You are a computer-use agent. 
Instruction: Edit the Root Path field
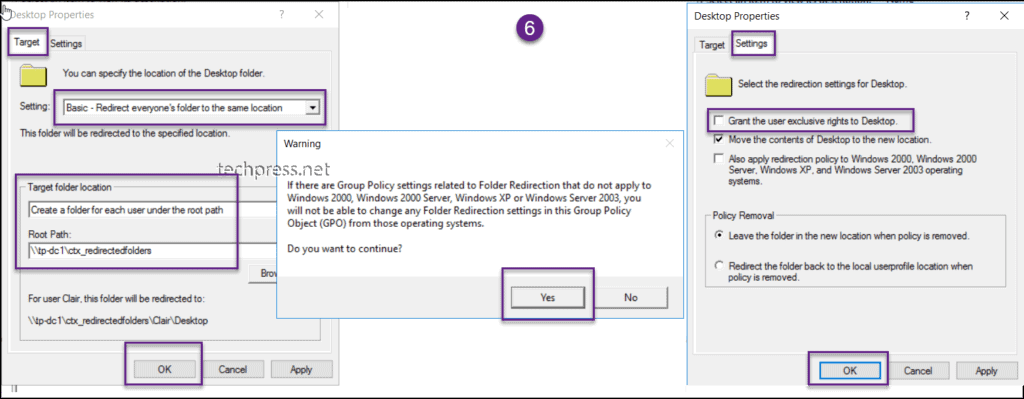152,250
